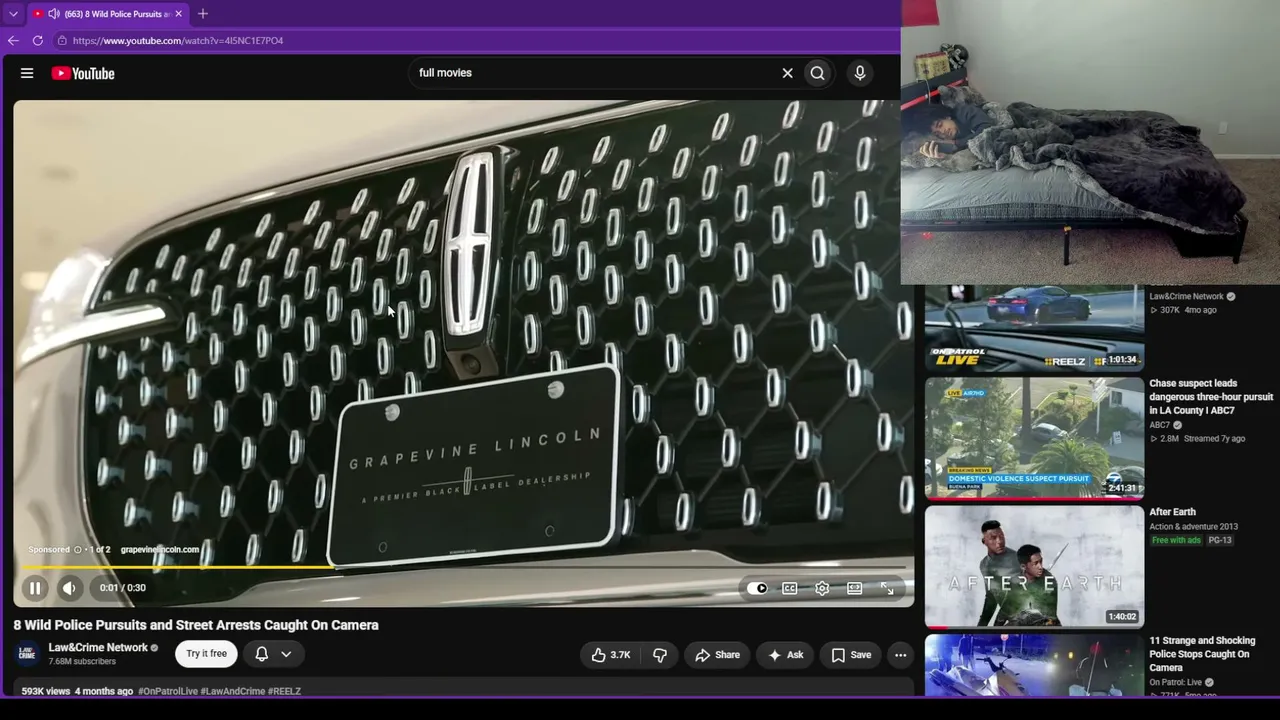Viewport: 1280px width, 720px height.
Task: Submit search with the magnifier button
Action: coord(818,73)
